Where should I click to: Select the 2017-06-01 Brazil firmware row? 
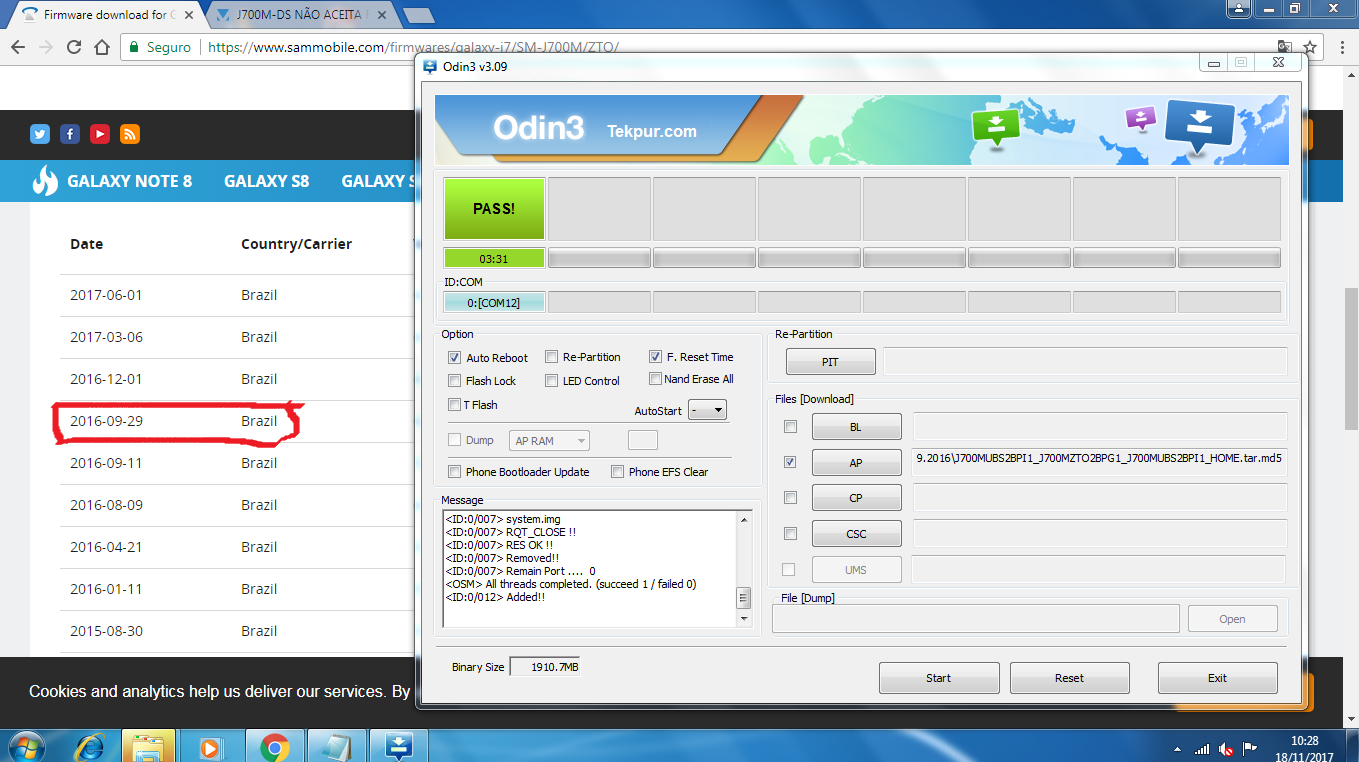tap(236, 295)
